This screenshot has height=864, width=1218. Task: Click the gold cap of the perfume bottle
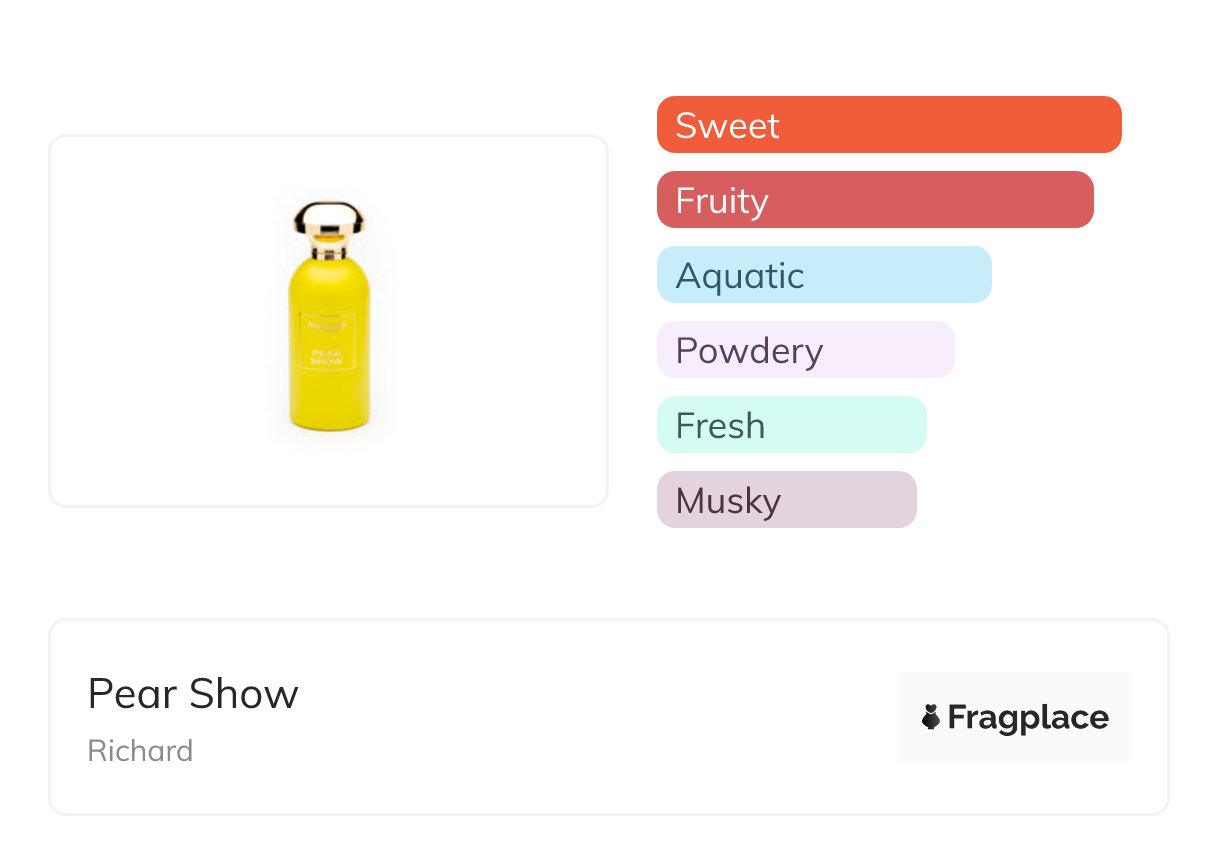point(328,220)
